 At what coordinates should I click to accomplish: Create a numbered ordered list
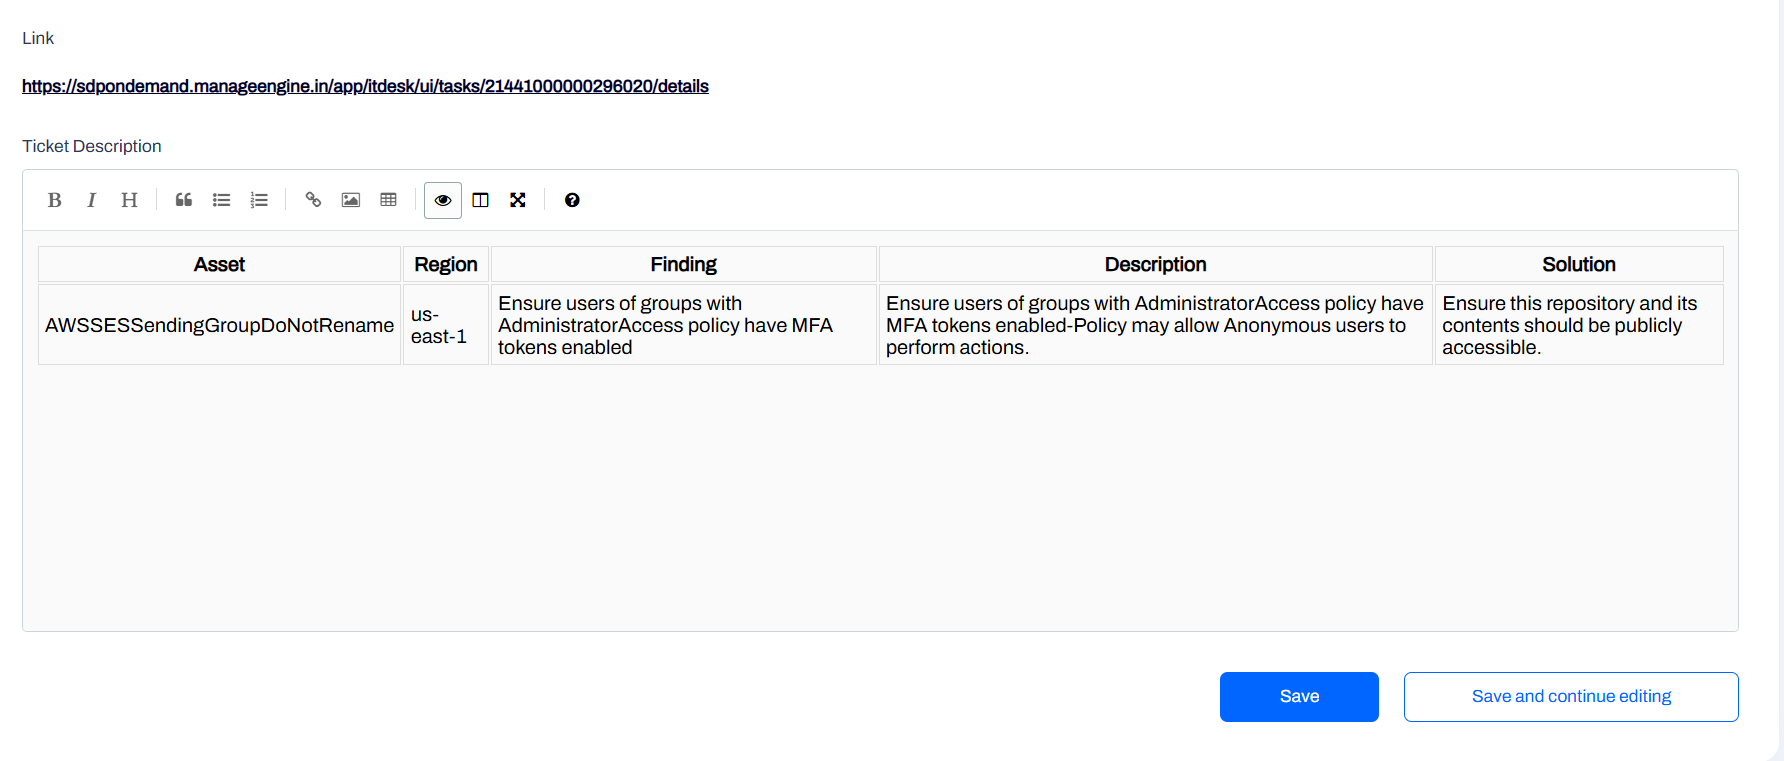click(x=259, y=200)
